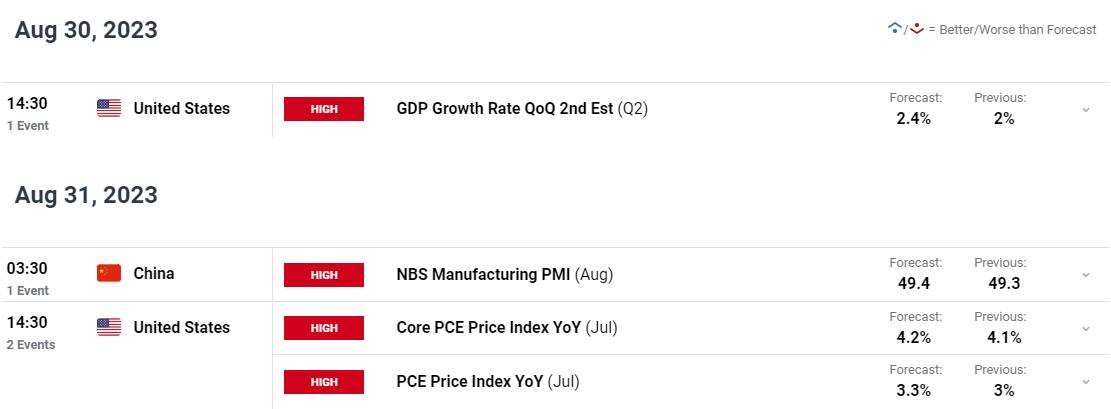Click the United States flag beside Core PCE
The width and height of the screenshot is (1111, 409).
point(108,327)
